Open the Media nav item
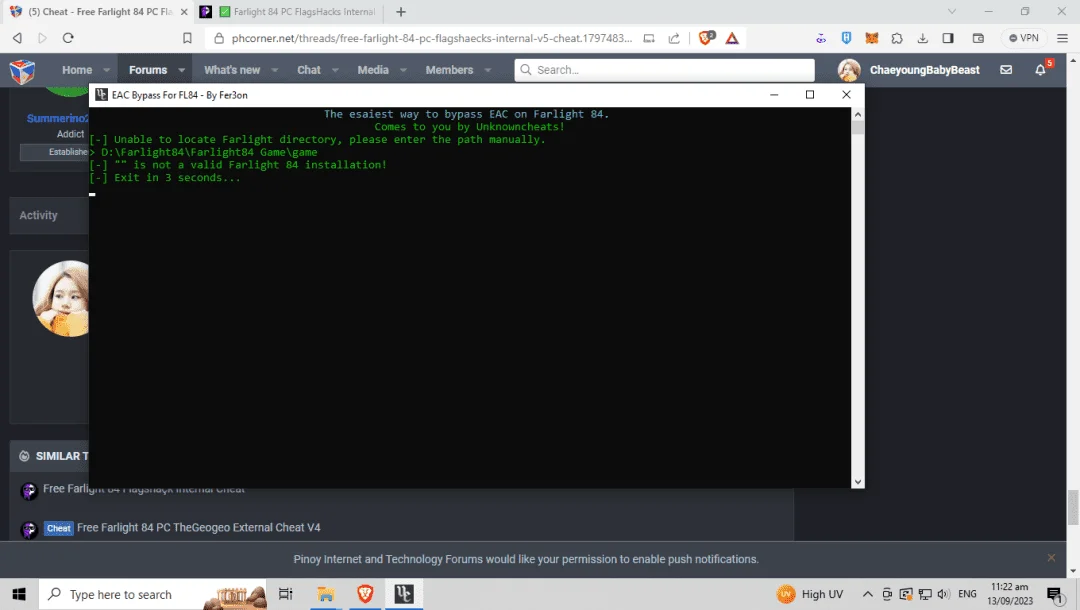The width and height of the screenshot is (1080, 610). tap(373, 70)
